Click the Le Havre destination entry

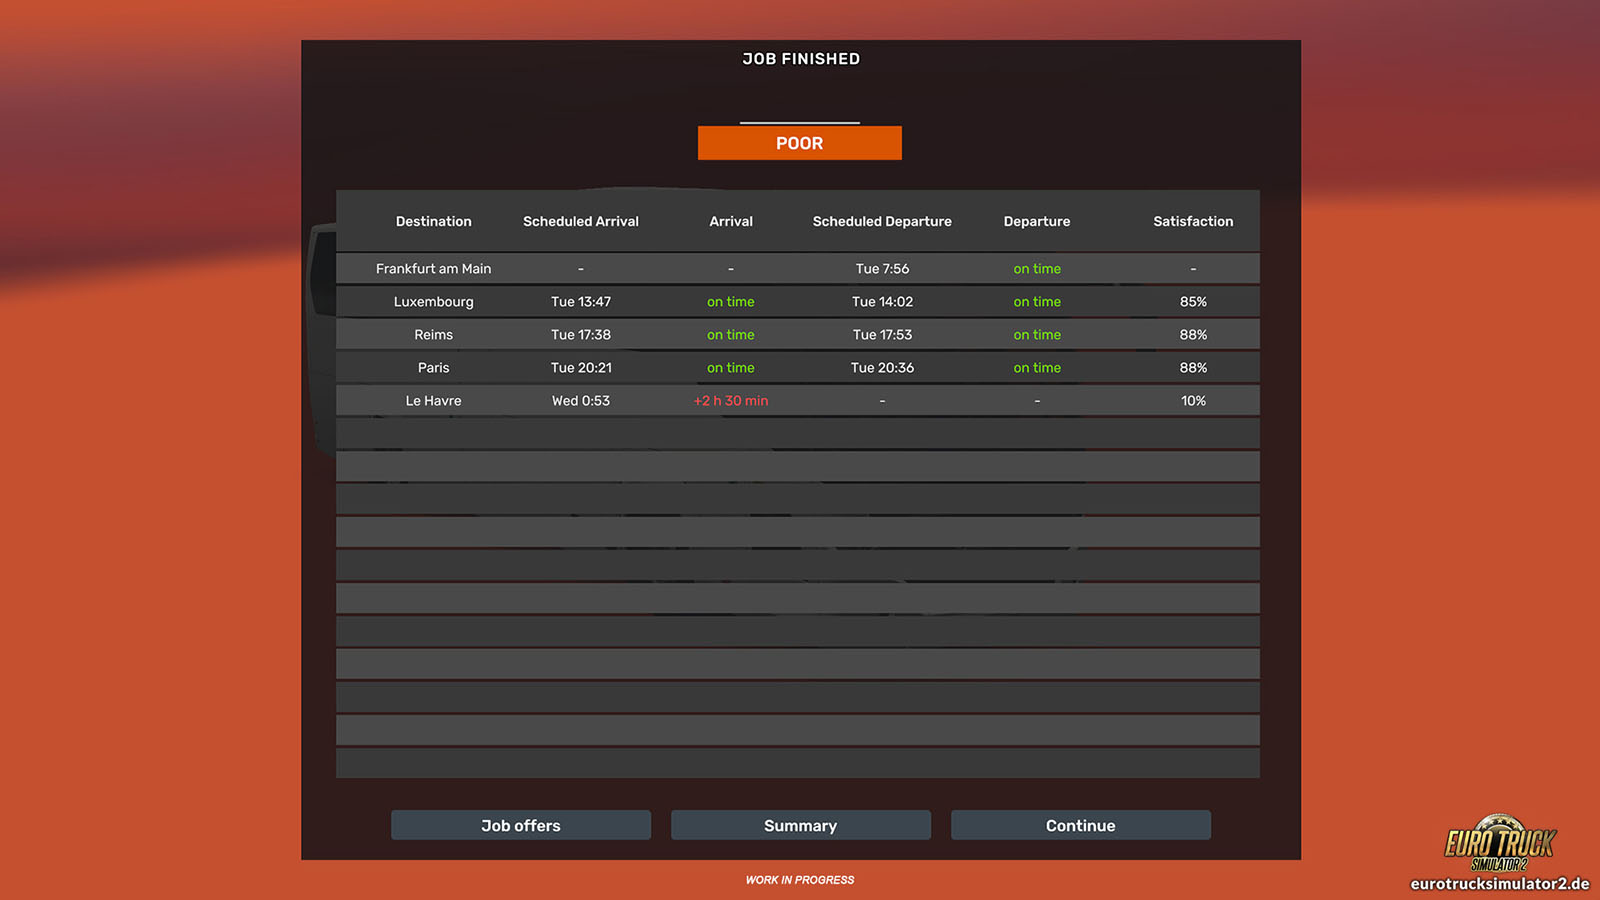click(433, 400)
